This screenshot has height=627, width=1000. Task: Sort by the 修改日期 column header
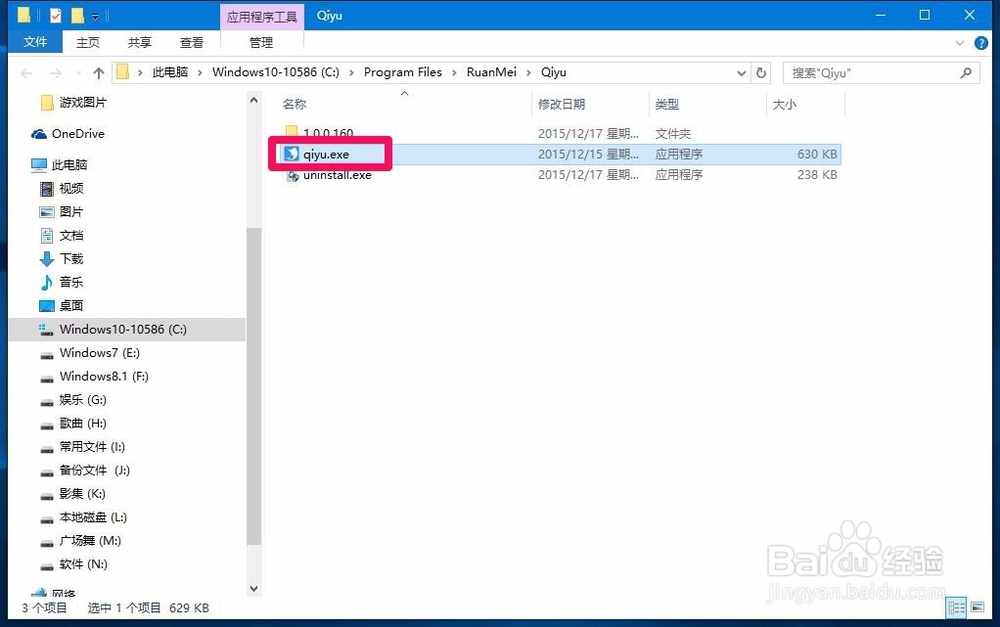click(x=561, y=104)
